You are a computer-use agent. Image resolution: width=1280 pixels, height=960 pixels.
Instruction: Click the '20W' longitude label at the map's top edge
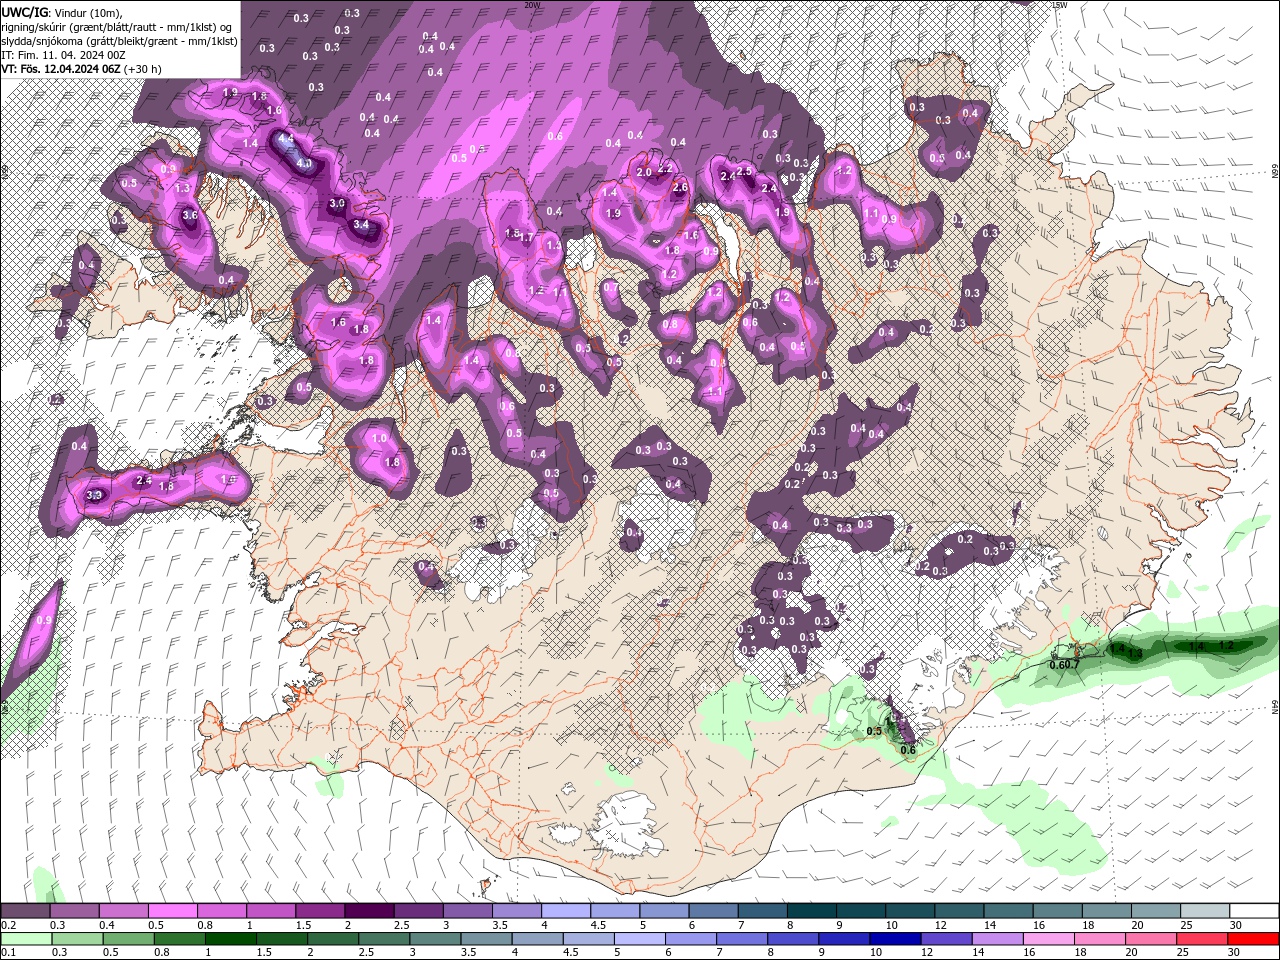532,5
